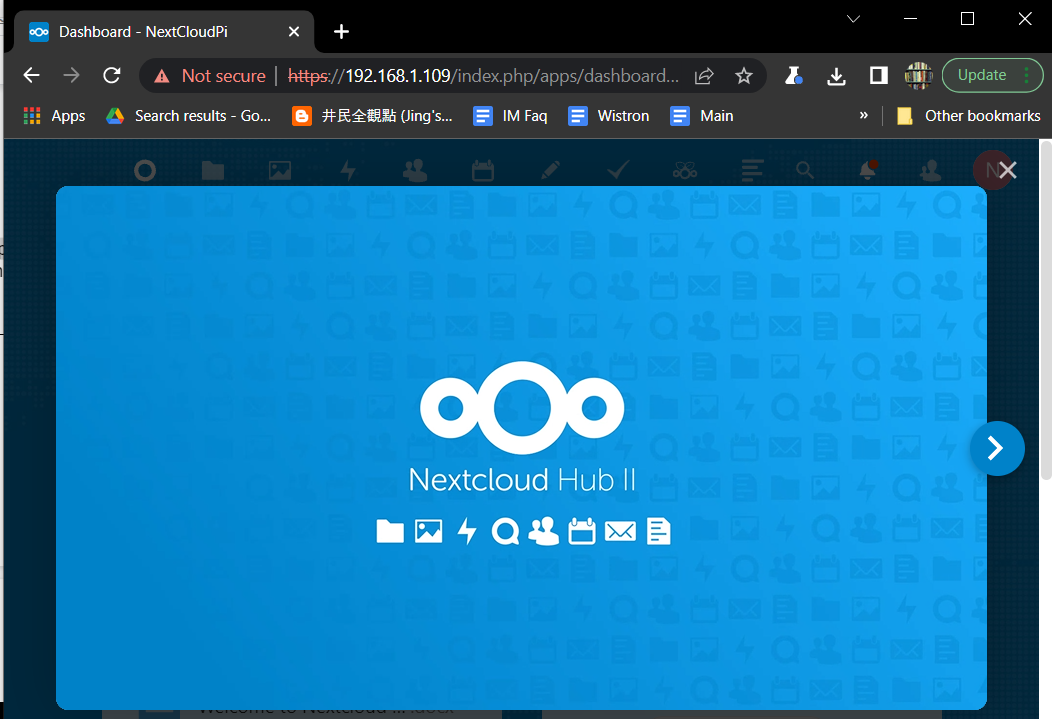Open Photos app in dimmed Nextcloud header

280,170
